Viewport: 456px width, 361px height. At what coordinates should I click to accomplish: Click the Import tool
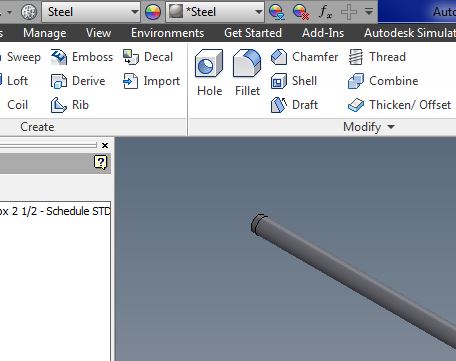[x=151, y=81]
